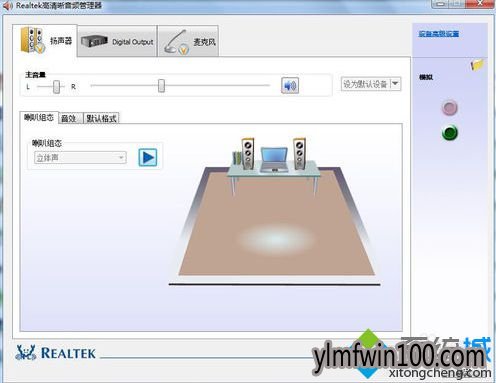Open the 麦克风 microphone tab
This screenshot has height=383, width=496.
tap(188, 42)
